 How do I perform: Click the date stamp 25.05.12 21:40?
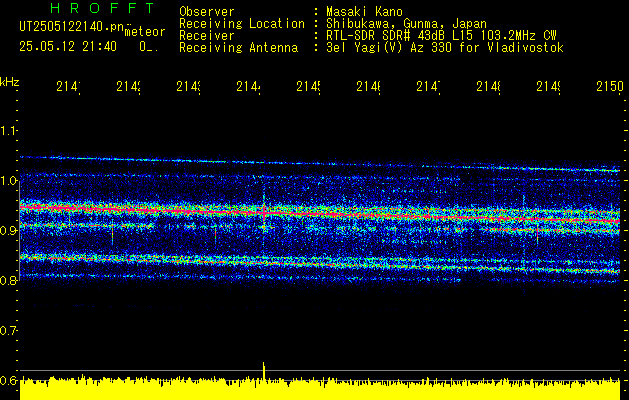click(68, 47)
